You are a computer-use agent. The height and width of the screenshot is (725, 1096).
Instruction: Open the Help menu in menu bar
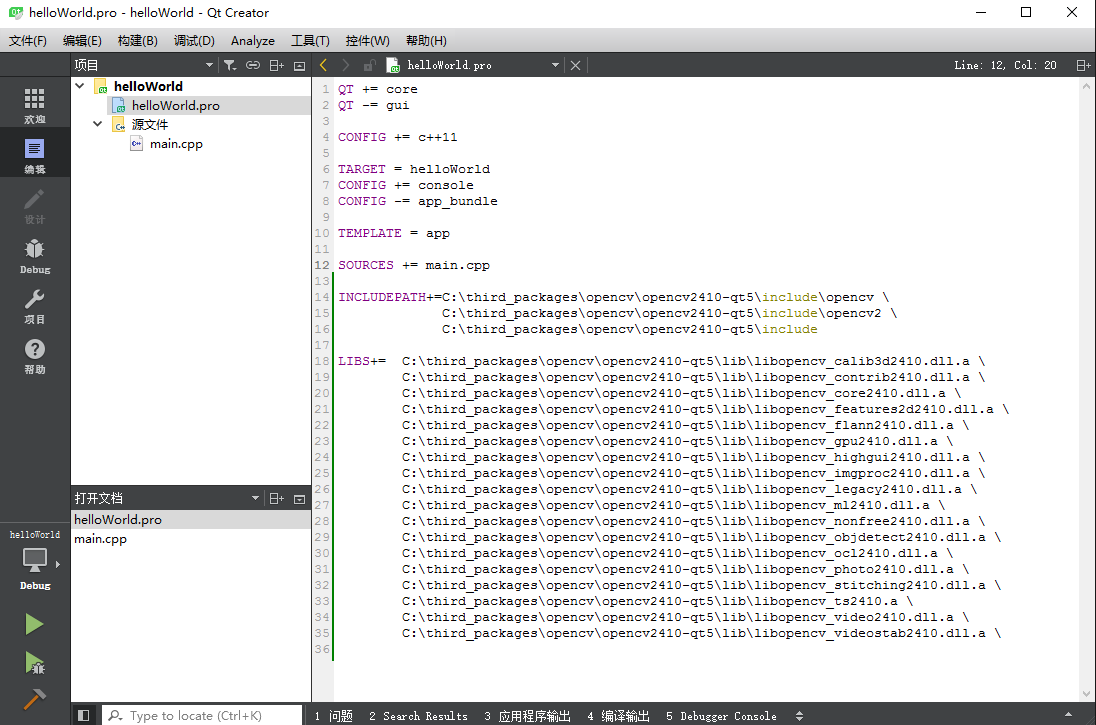point(426,41)
